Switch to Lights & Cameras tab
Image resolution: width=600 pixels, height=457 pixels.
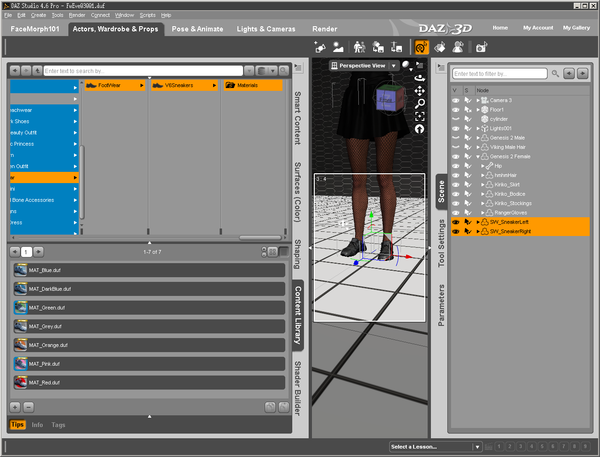[x=266, y=29]
